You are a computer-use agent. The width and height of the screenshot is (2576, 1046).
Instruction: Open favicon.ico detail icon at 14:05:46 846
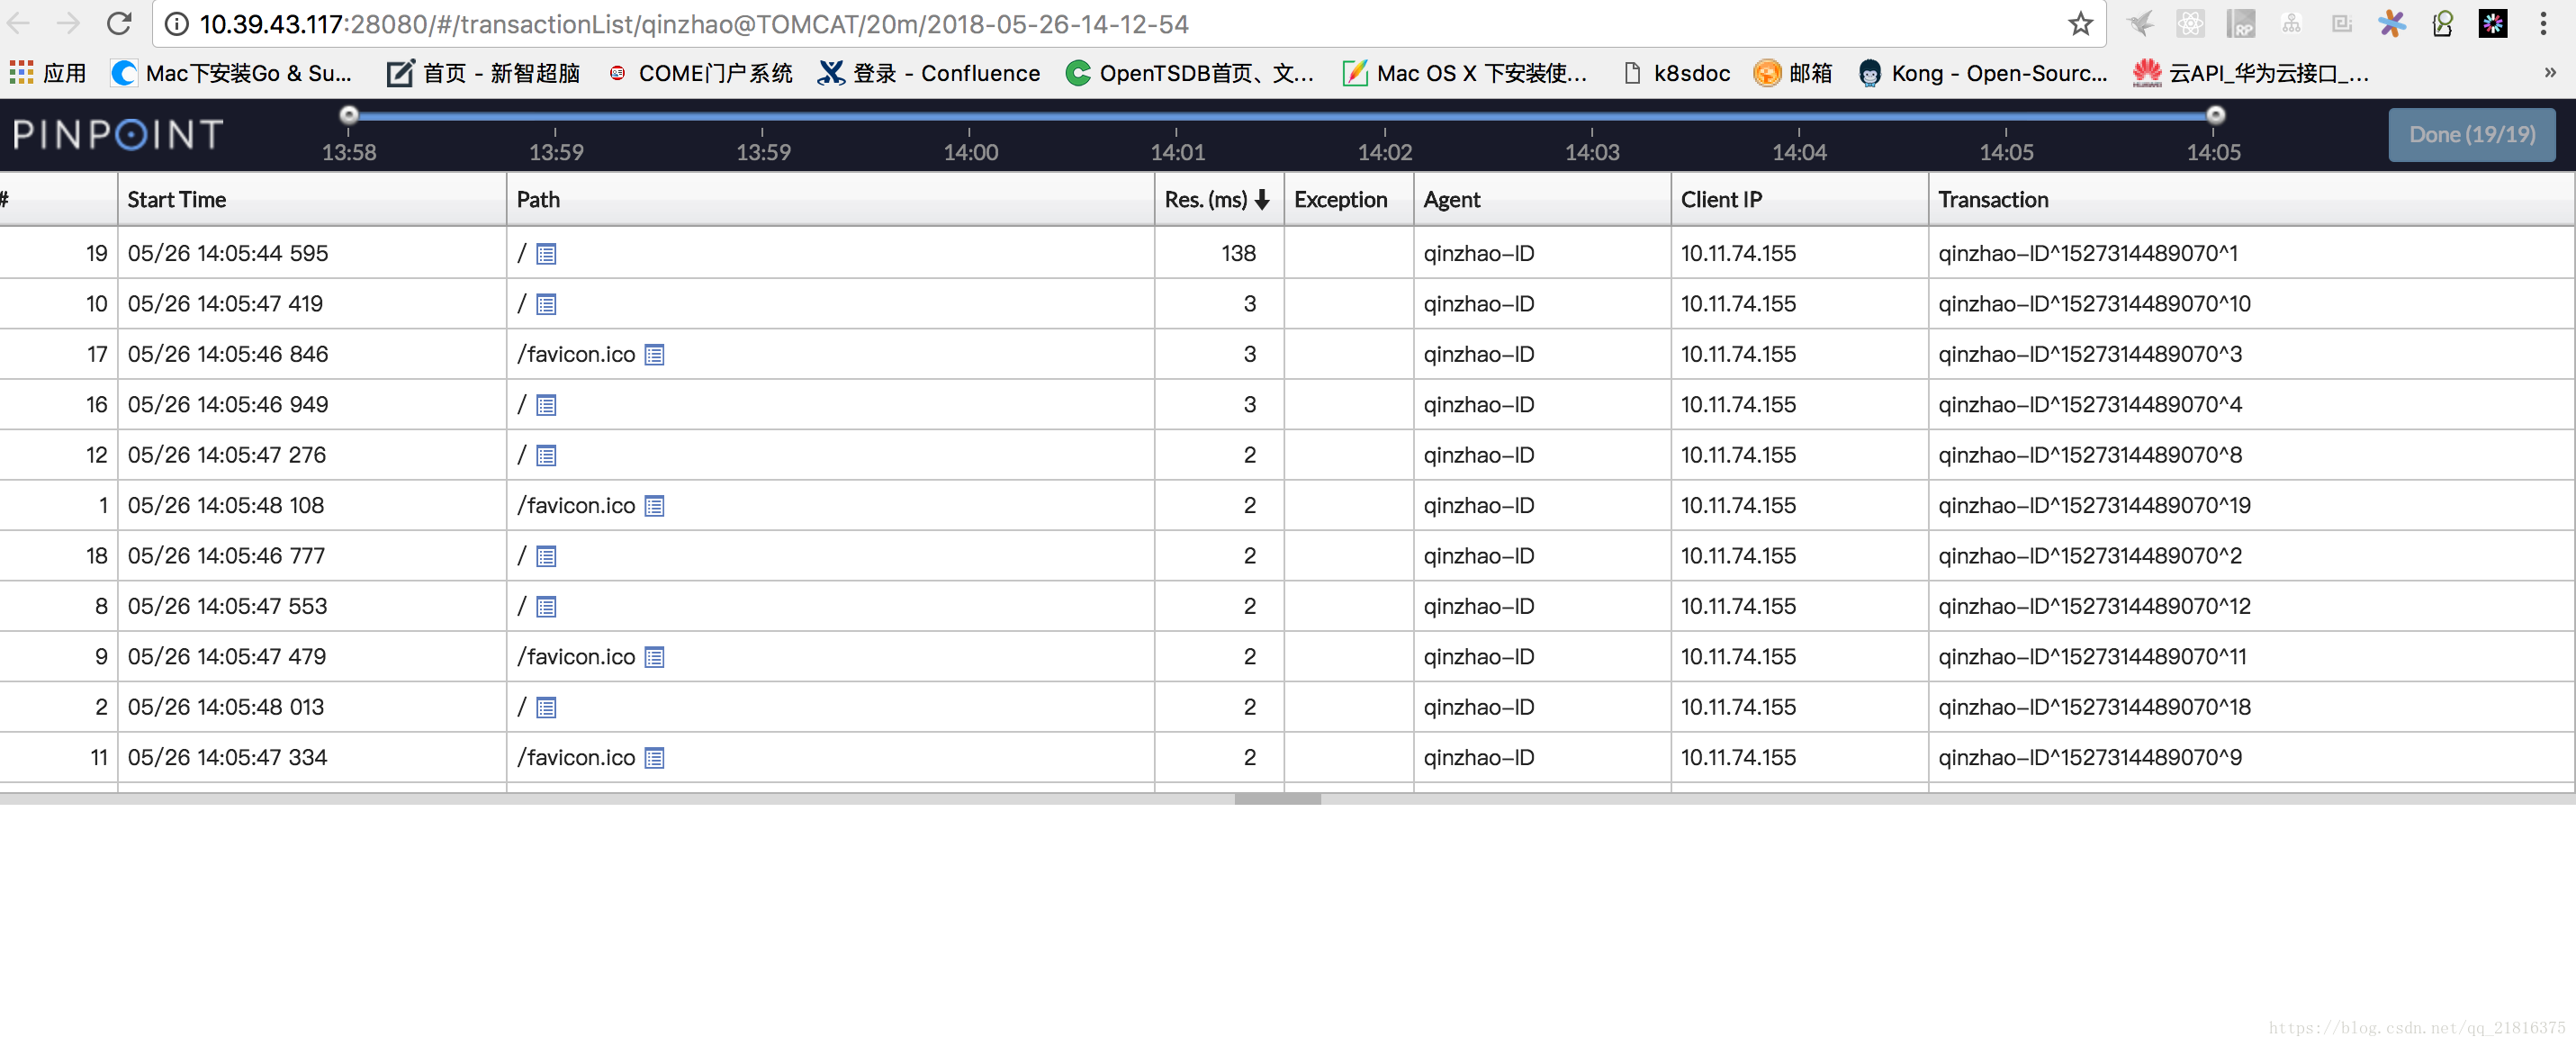(654, 355)
